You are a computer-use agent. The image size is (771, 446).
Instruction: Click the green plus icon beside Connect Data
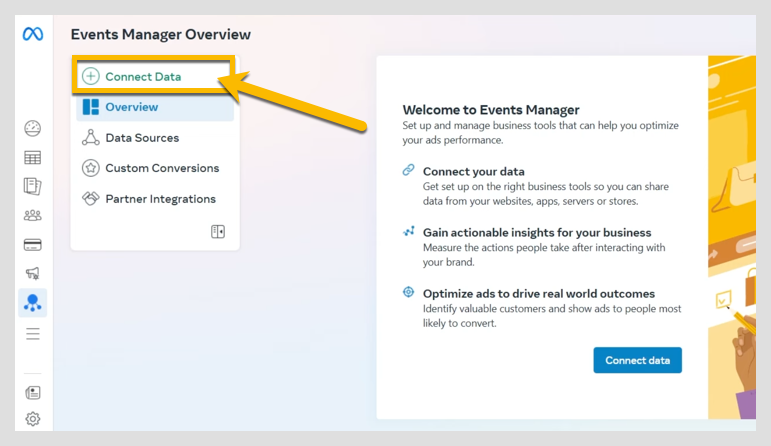click(91, 77)
